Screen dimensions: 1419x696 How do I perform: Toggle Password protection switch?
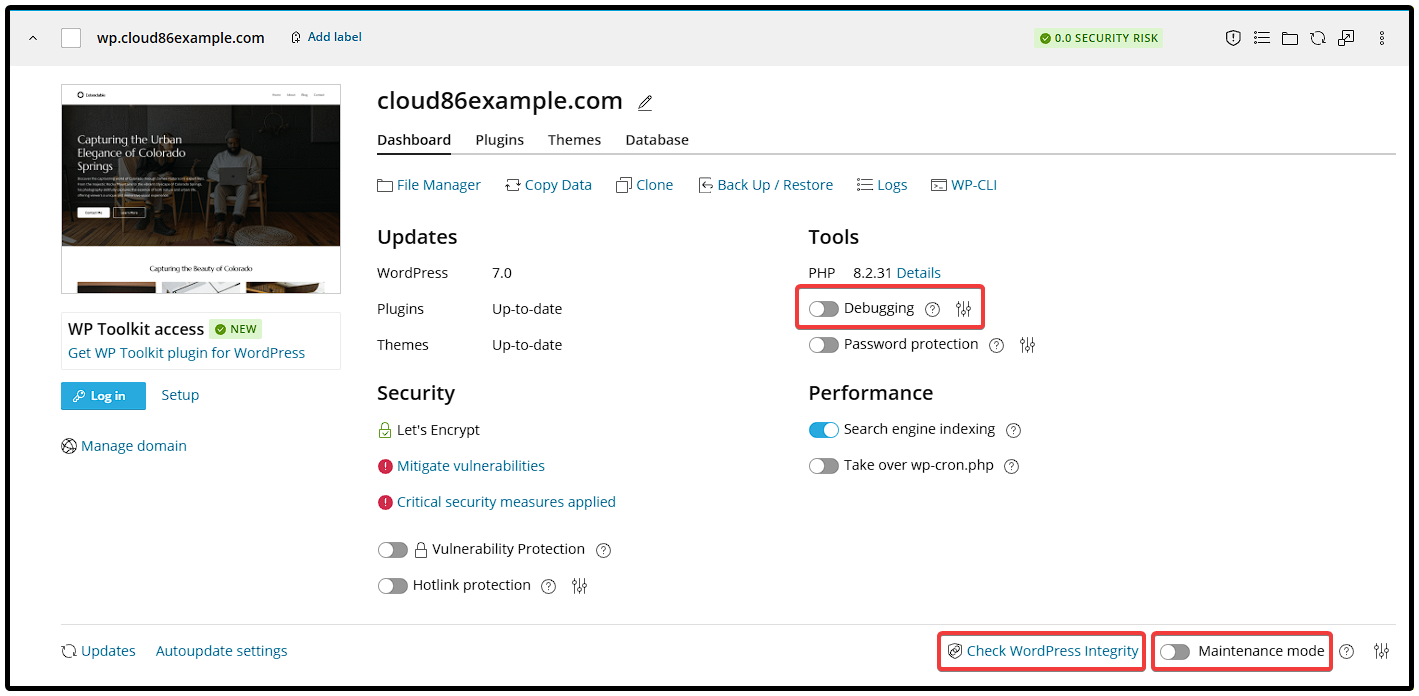click(824, 345)
